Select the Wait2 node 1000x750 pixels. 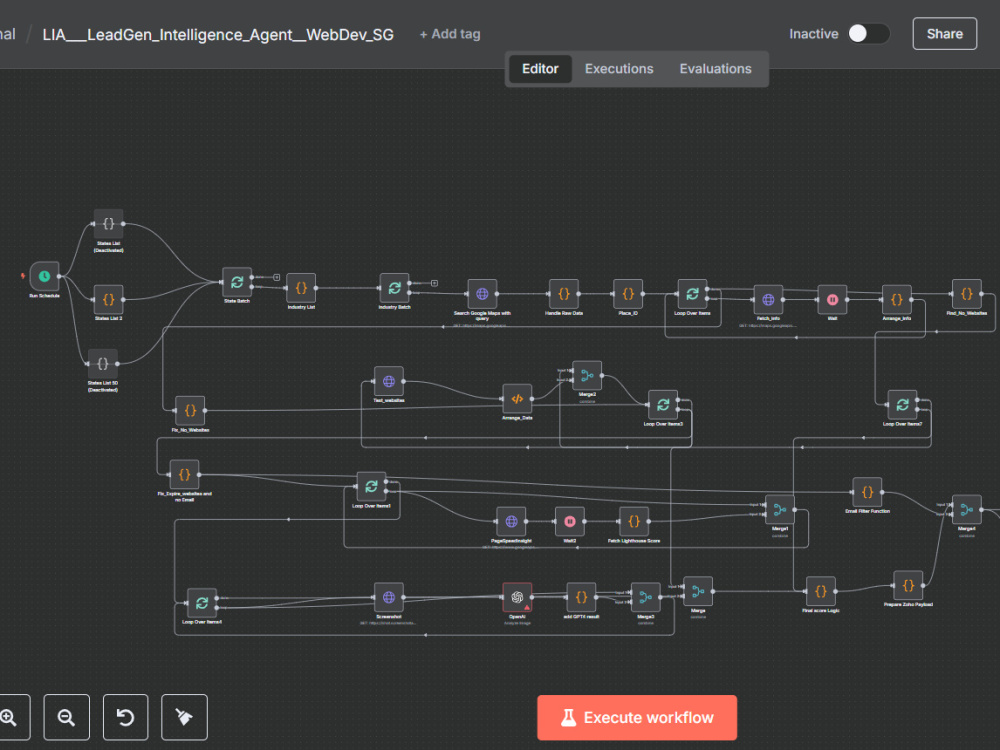pos(570,522)
